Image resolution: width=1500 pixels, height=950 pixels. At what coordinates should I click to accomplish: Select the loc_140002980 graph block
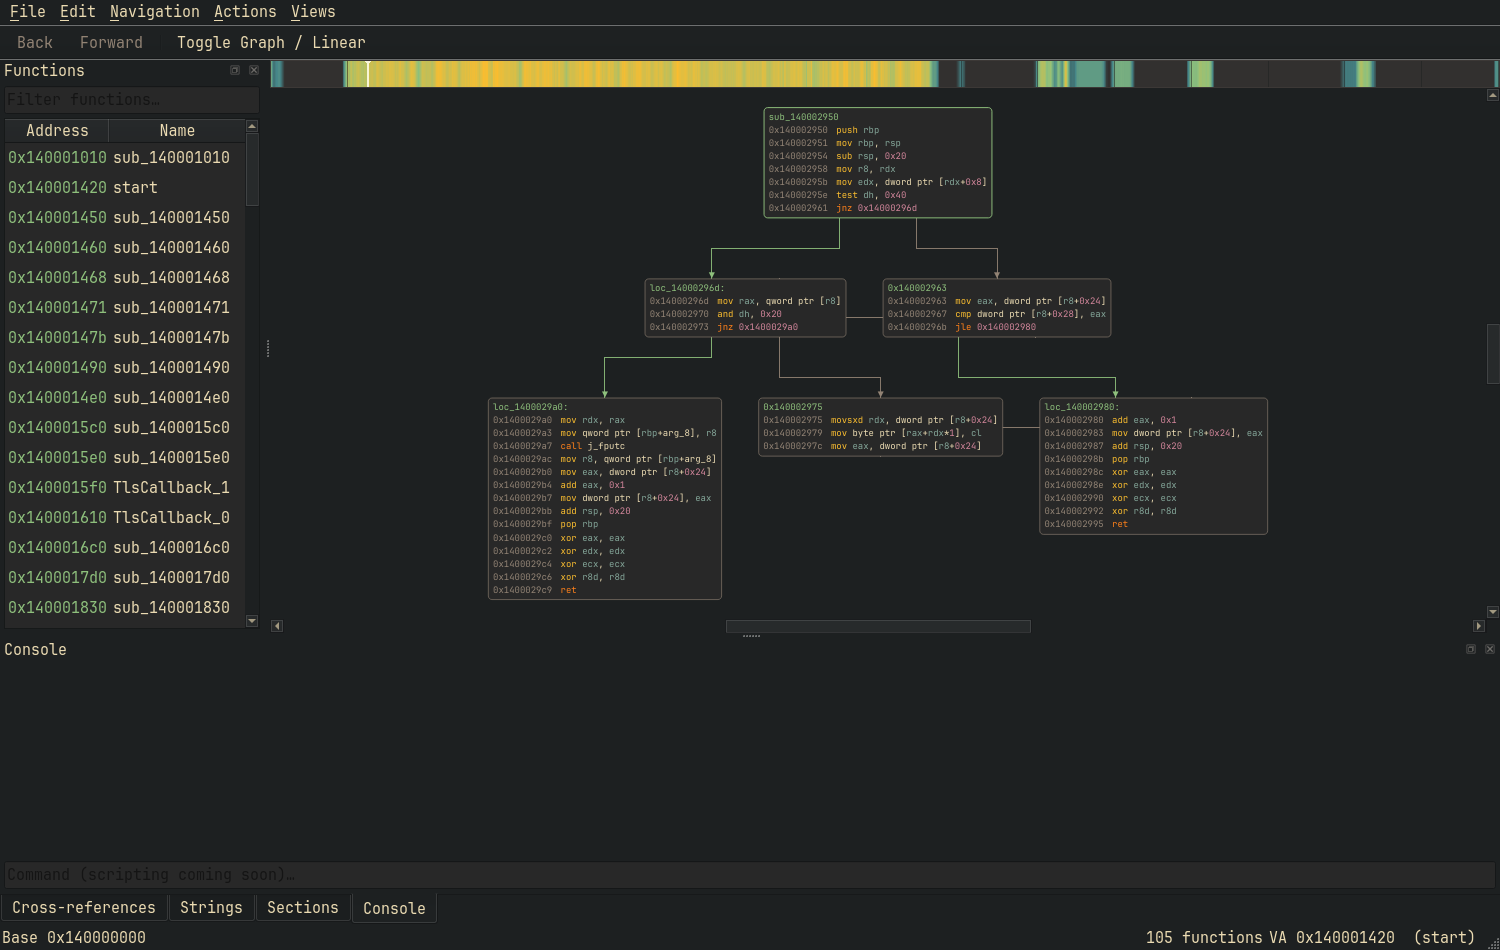(x=1154, y=466)
